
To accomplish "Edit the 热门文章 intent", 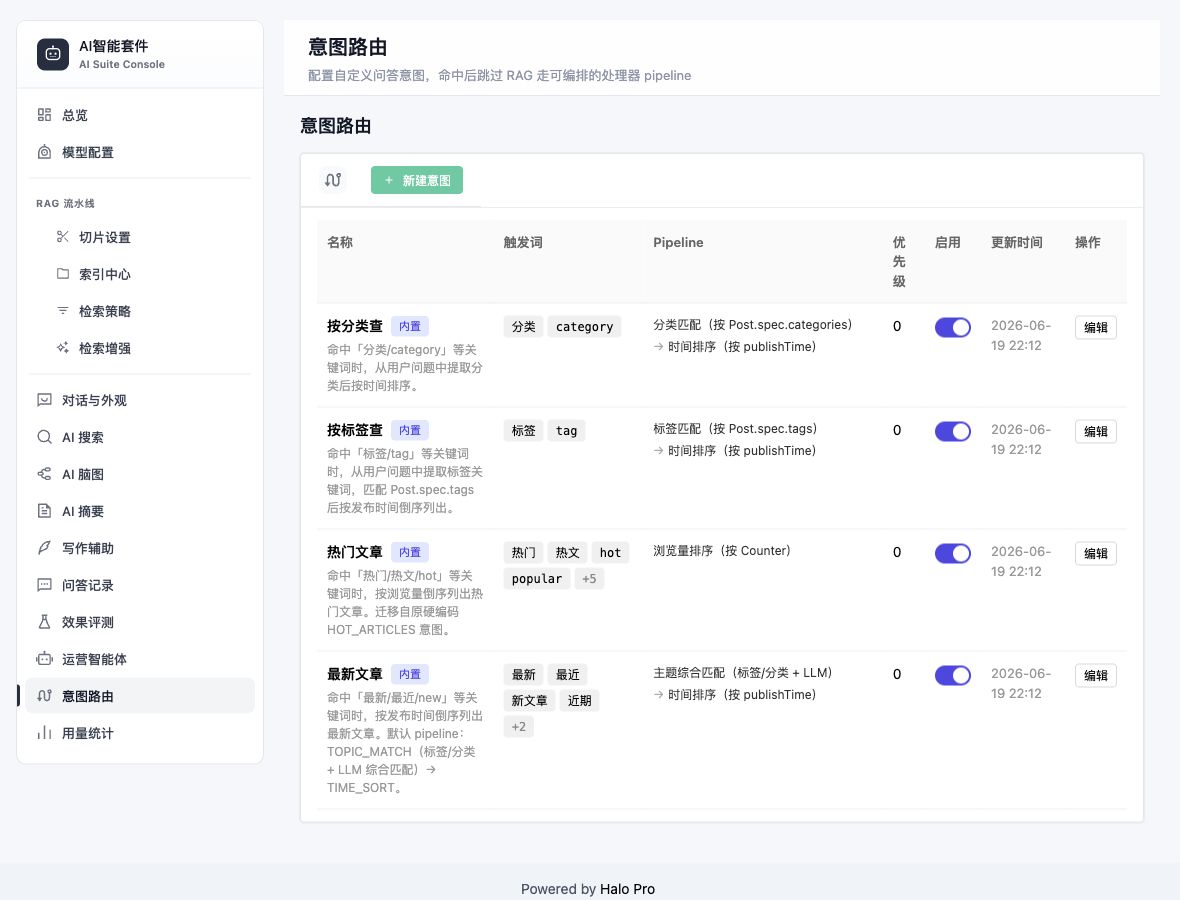I will point(1096,553).
